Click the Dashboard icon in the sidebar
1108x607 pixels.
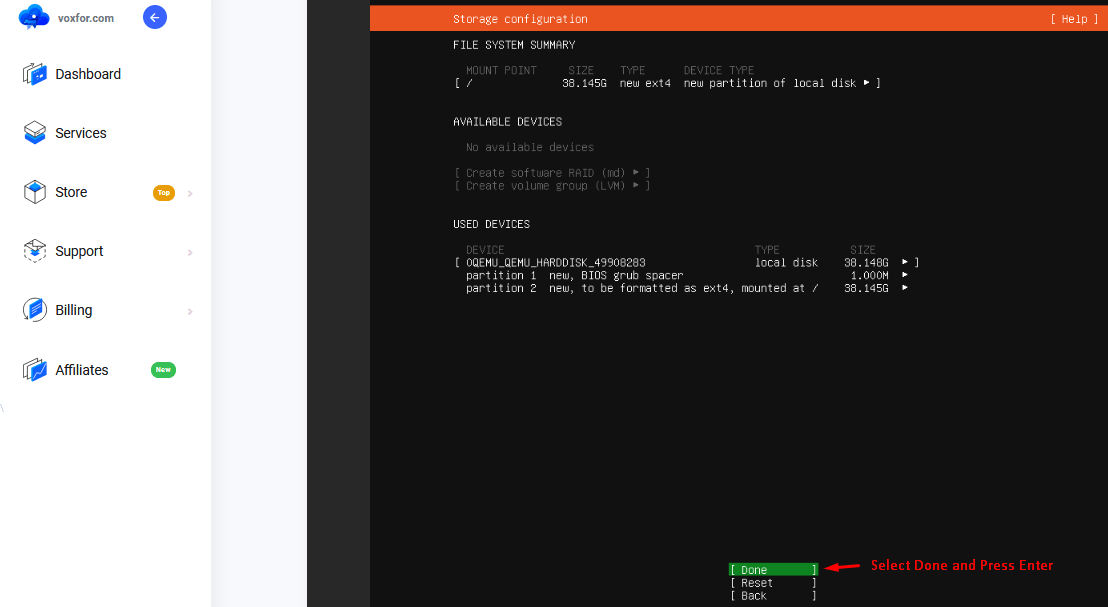[33, 74]
